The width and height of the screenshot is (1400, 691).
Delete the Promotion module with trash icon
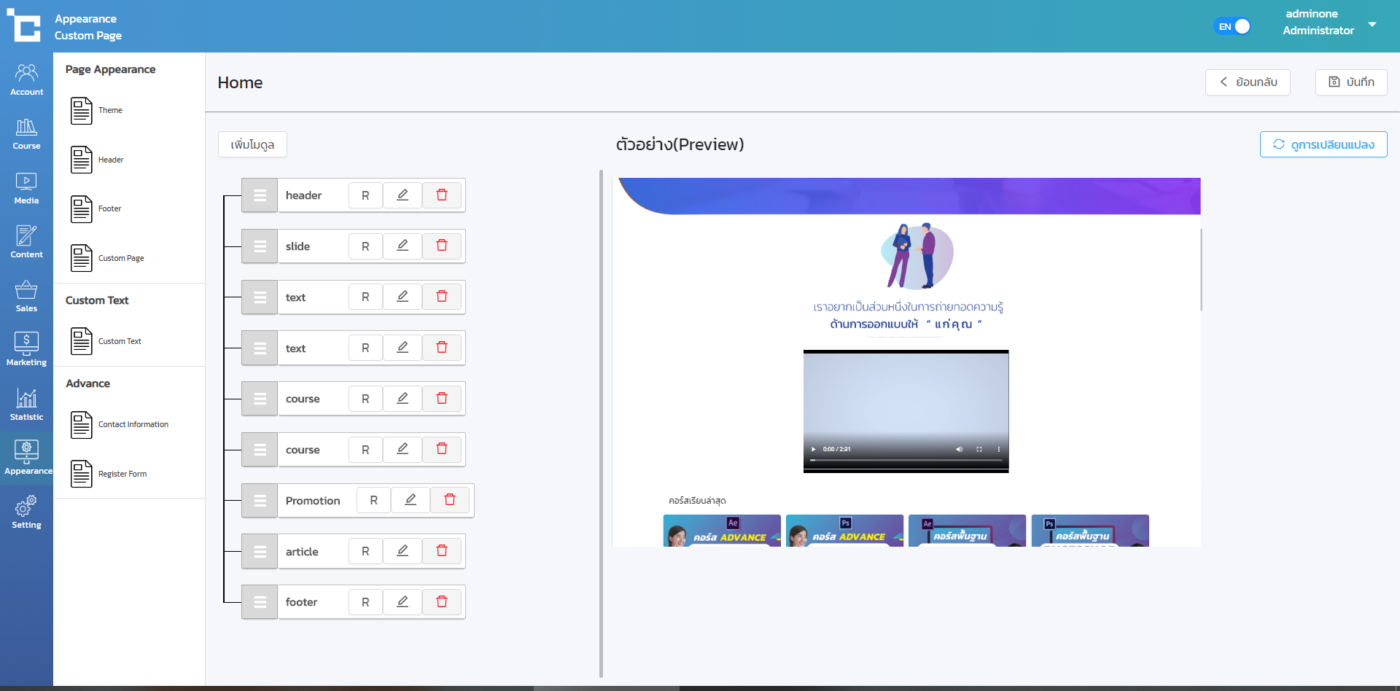(x=450, y=500)
